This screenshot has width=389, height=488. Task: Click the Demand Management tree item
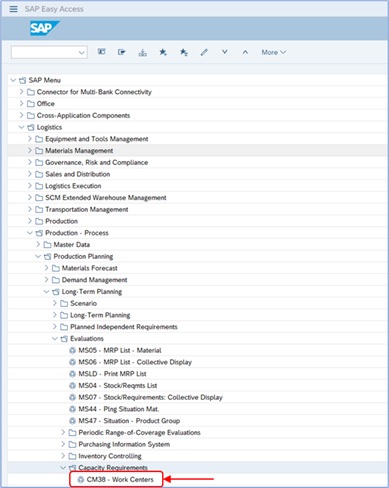(94, 280)
